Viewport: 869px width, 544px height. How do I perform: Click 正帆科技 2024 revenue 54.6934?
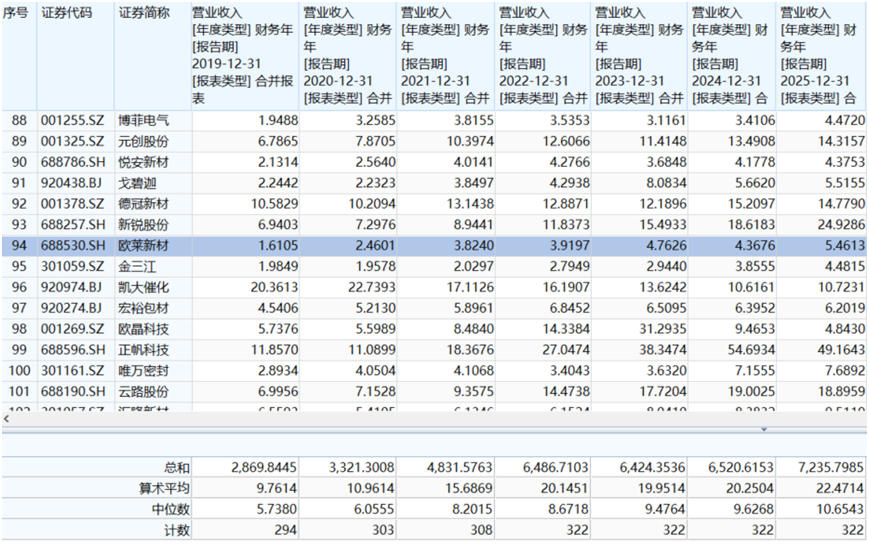pyautogui.click(x=752, y=350)
